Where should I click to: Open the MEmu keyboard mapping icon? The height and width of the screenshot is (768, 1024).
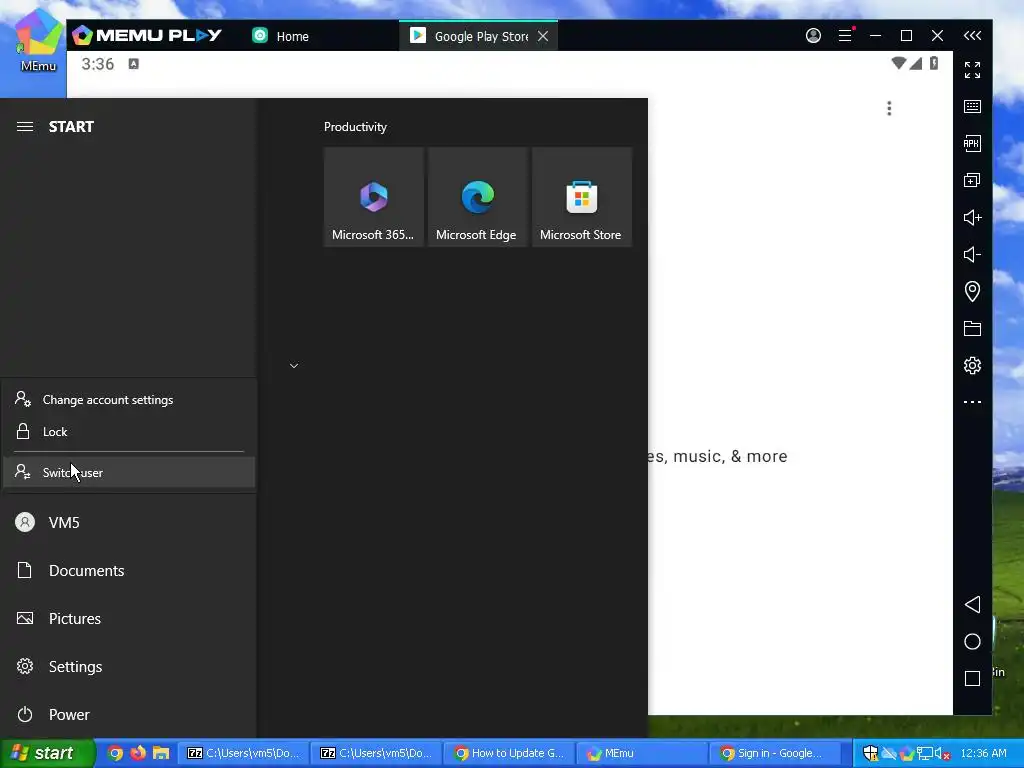point(972,106)
